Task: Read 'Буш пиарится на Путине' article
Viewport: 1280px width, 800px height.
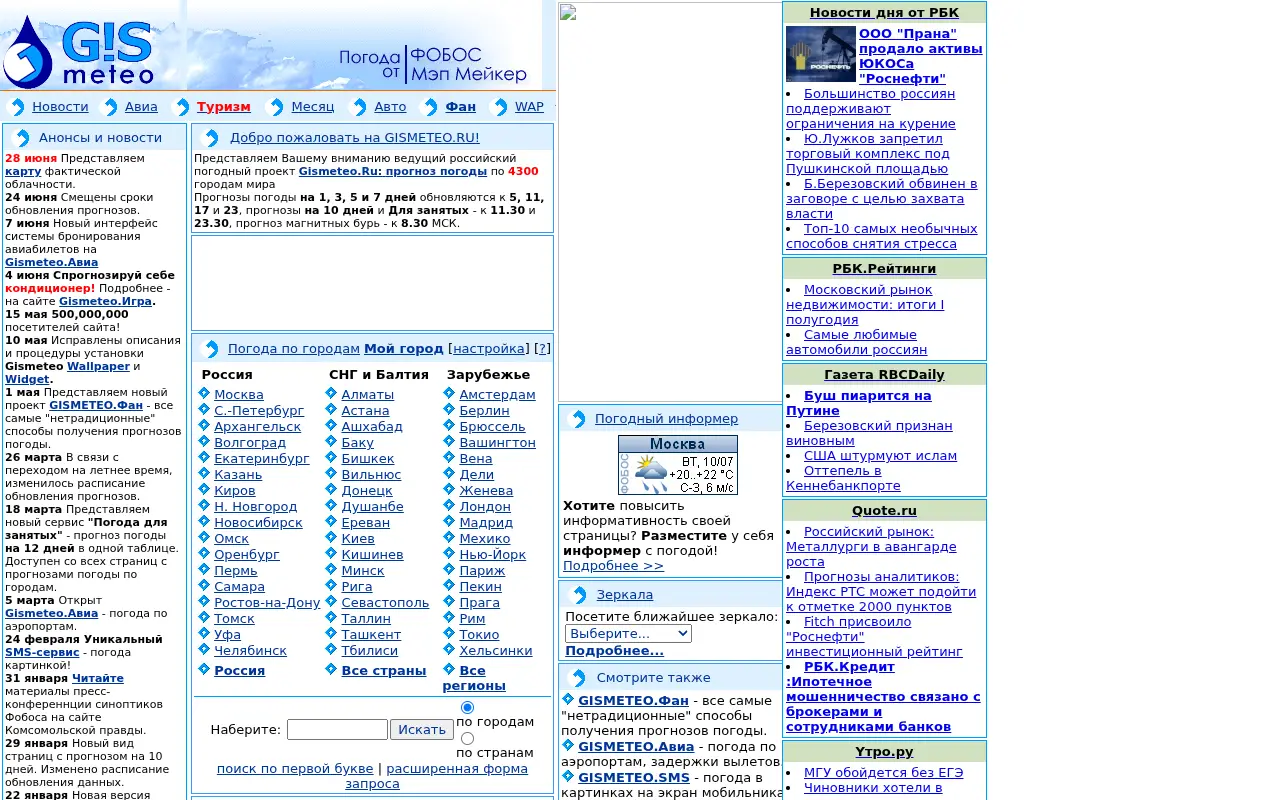Action: pyautogui.click(x=859, y=403)
